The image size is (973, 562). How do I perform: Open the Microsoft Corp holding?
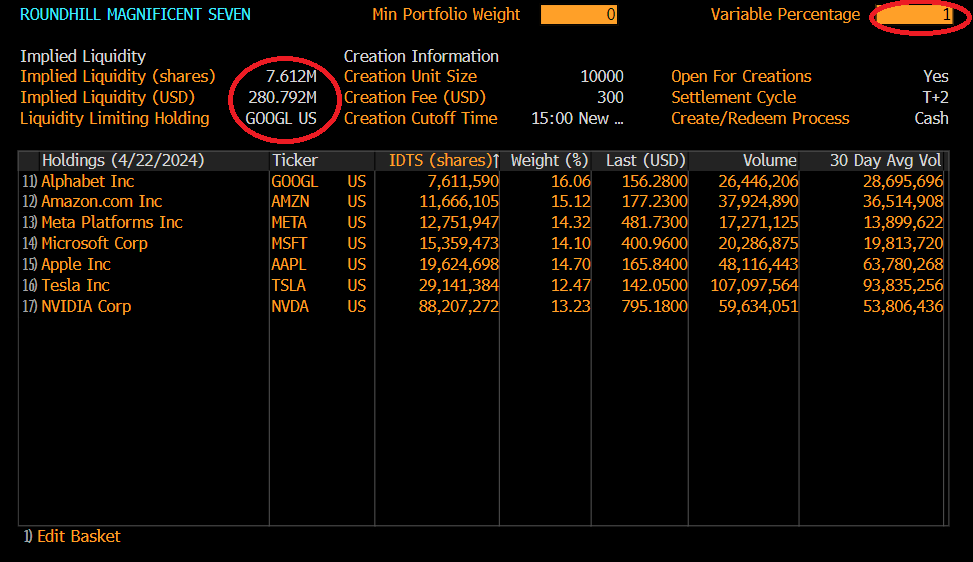coord(94,243)
